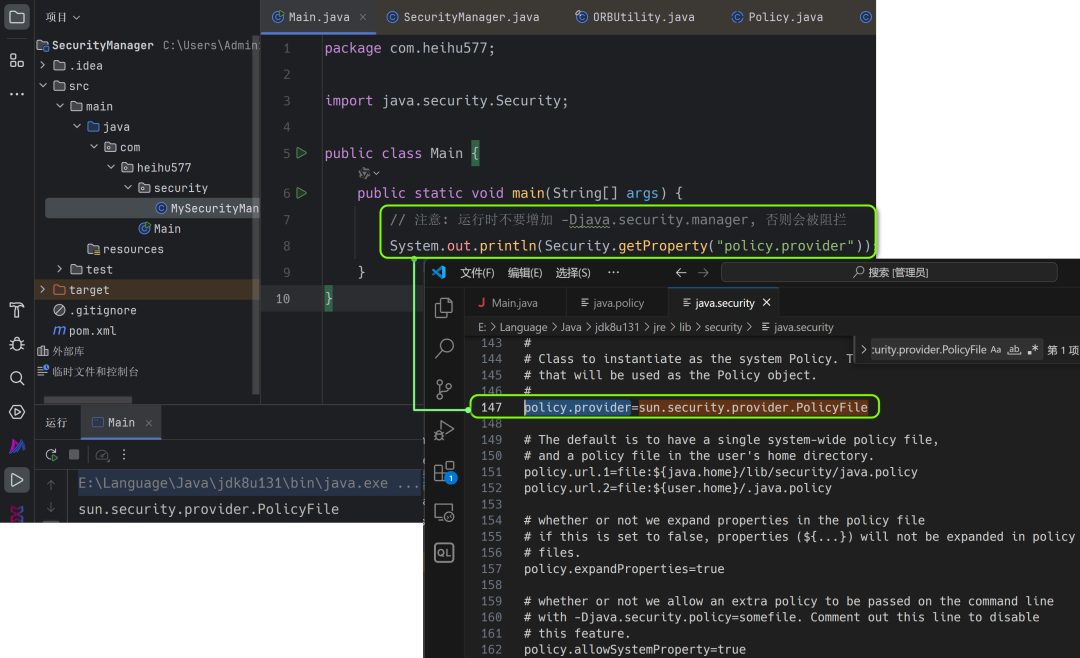Click the Language breadcrumb segment in VS Code
Viewport: 1080px width, 658px height.
coord(523,327)
